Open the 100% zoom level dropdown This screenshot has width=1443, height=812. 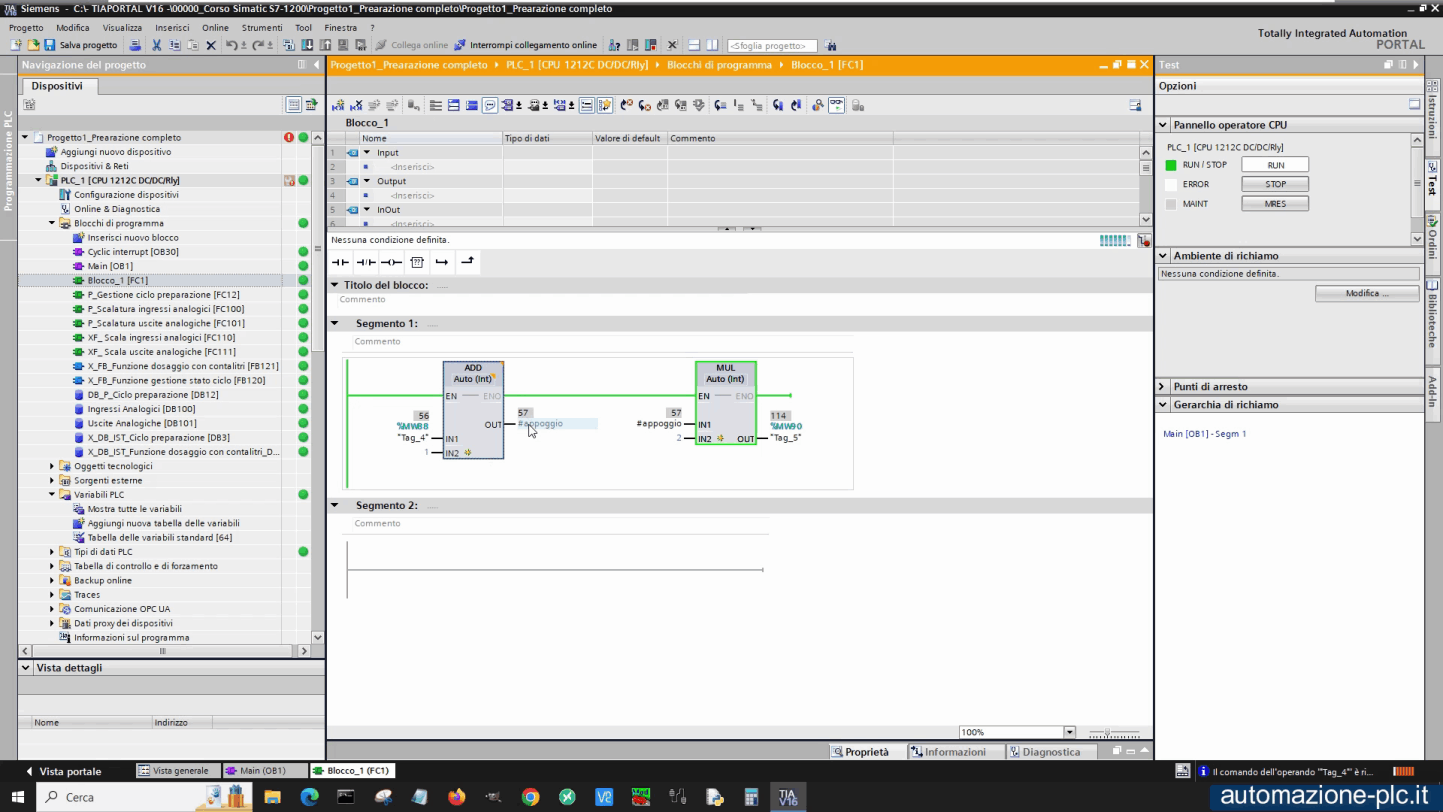tap(1069, 731)
